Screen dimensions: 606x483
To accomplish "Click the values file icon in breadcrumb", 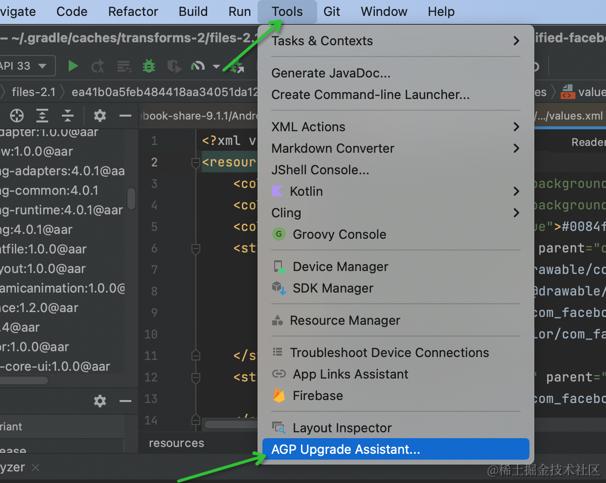I will (568, 92).
